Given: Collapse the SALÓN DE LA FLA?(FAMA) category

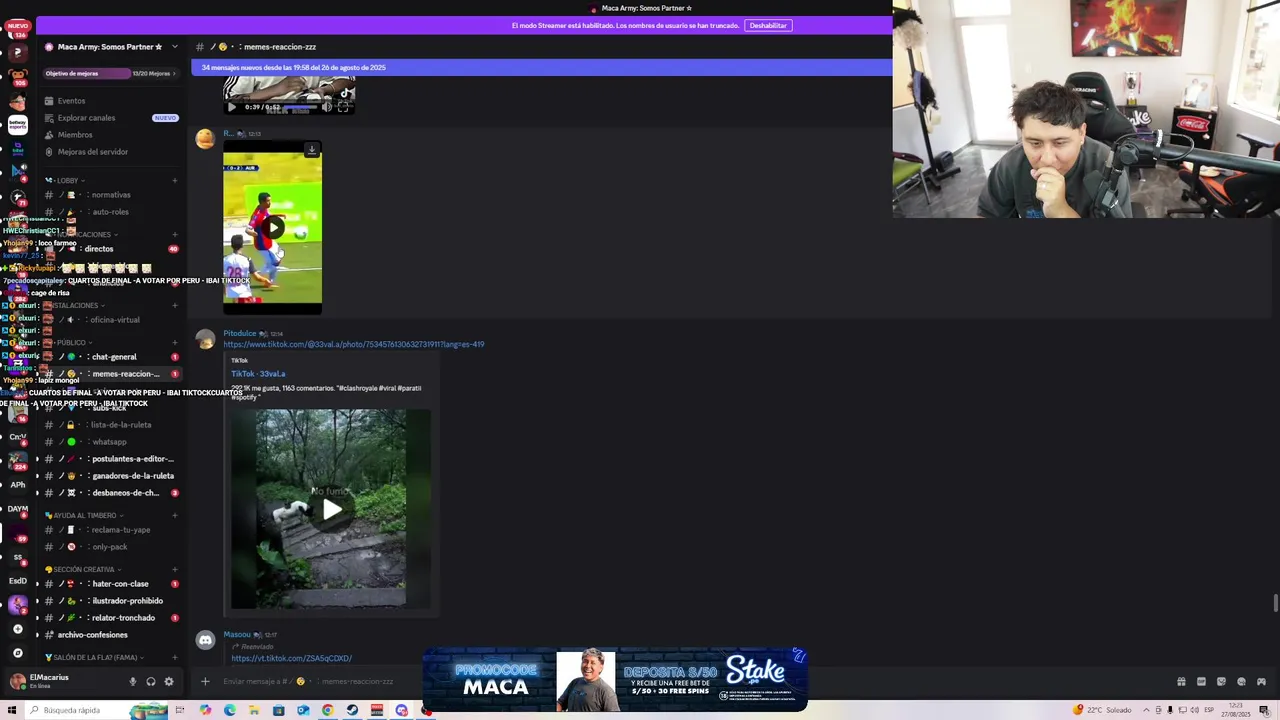Looking at the screenshot, I should (94, 658).
